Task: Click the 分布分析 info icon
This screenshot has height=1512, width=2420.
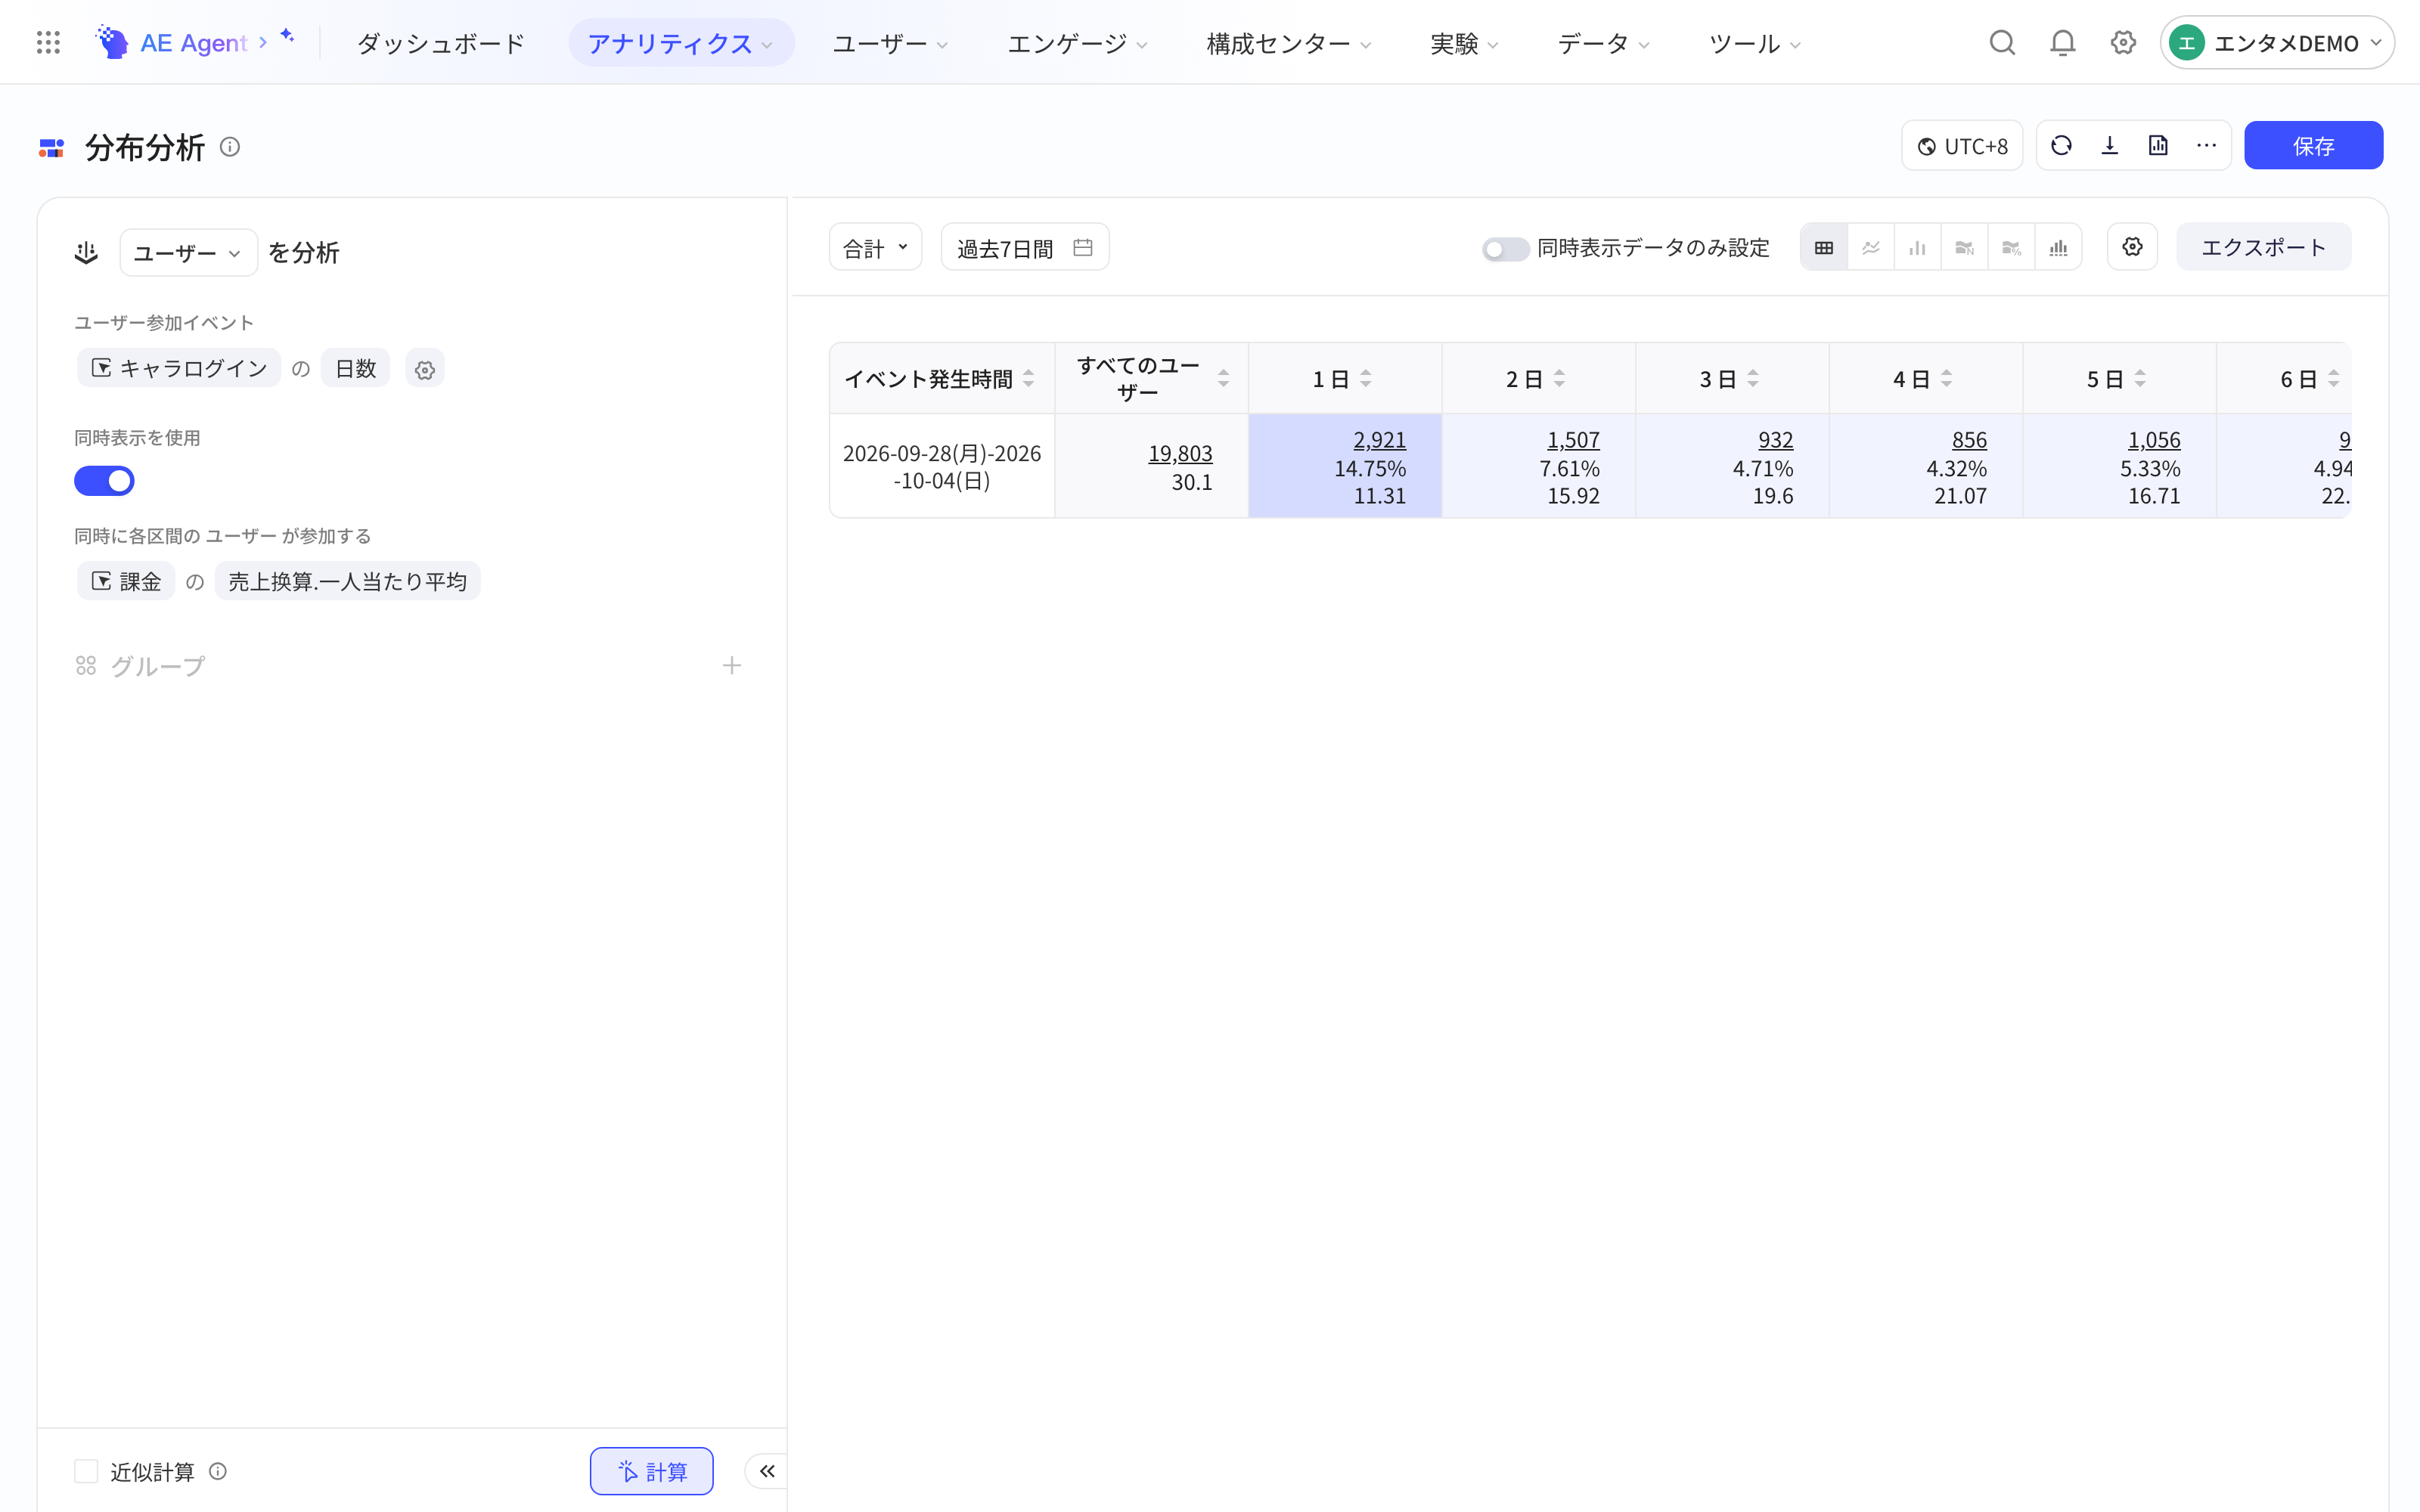Action: (230, 147)
